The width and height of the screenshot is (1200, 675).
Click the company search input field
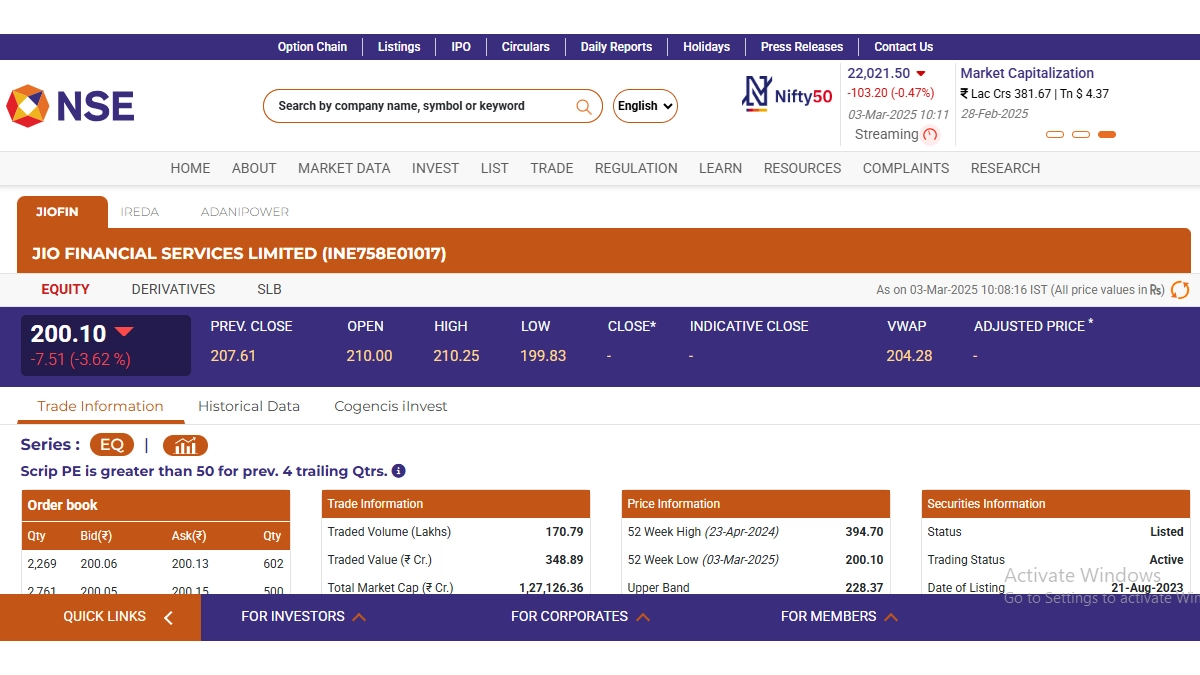(x=420, y=106)
